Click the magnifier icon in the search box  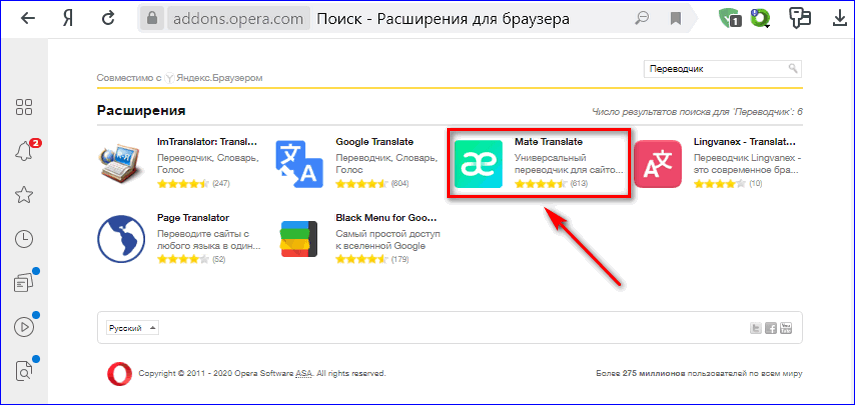pyautogui.click(x=793, y=69)
